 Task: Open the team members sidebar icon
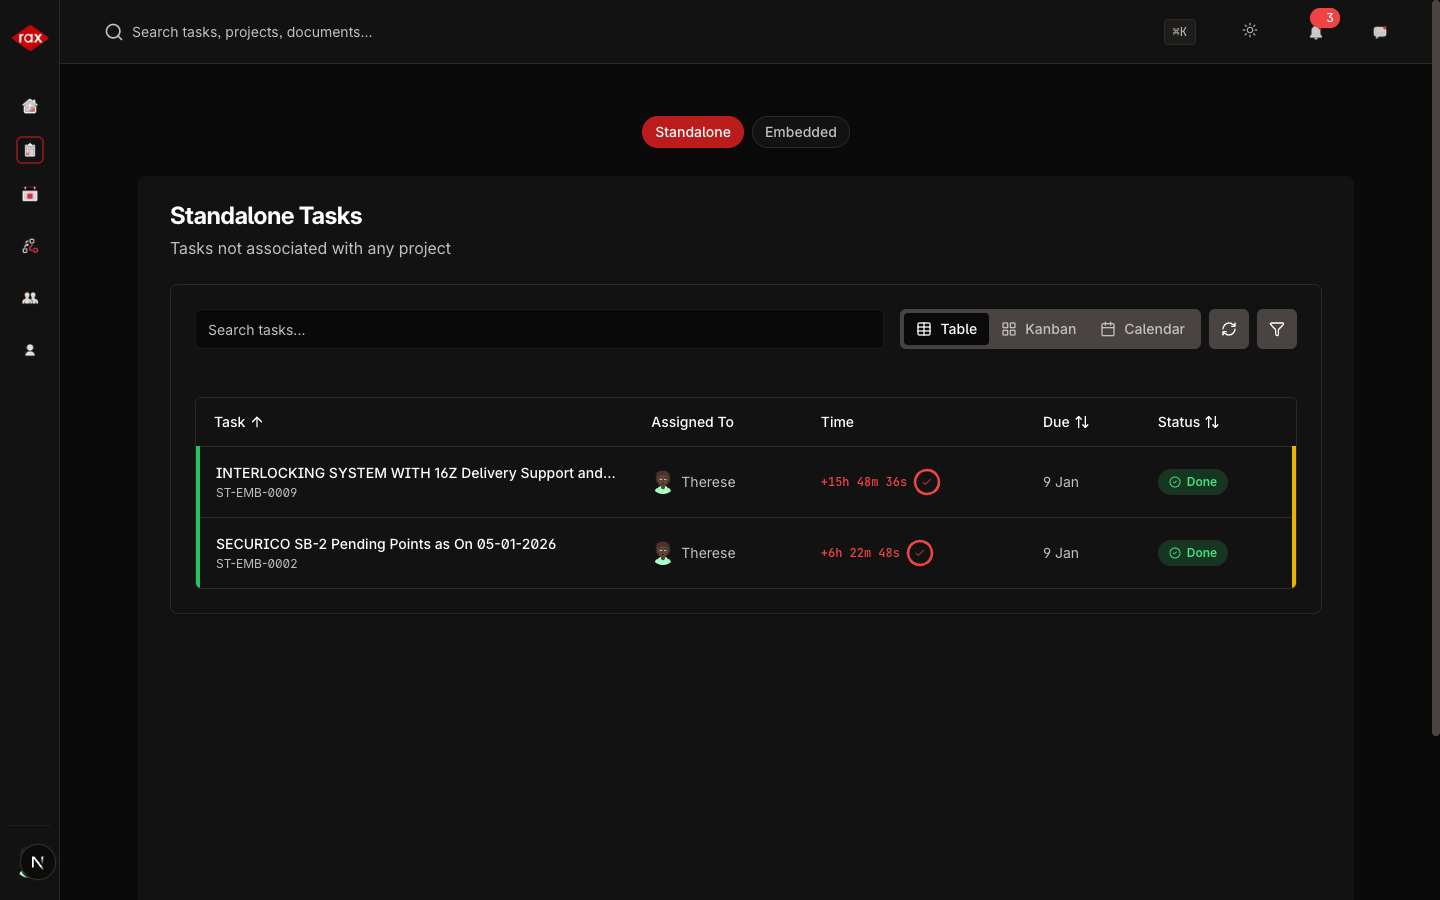tap(30, 298)
